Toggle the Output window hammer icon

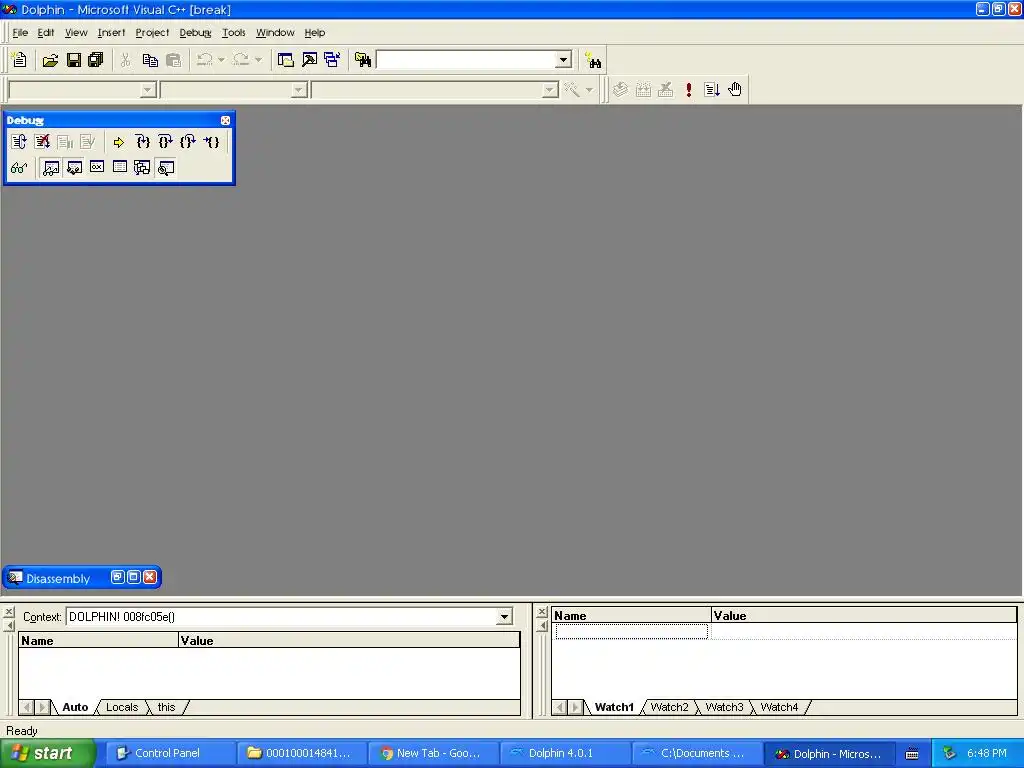[309, 60]
